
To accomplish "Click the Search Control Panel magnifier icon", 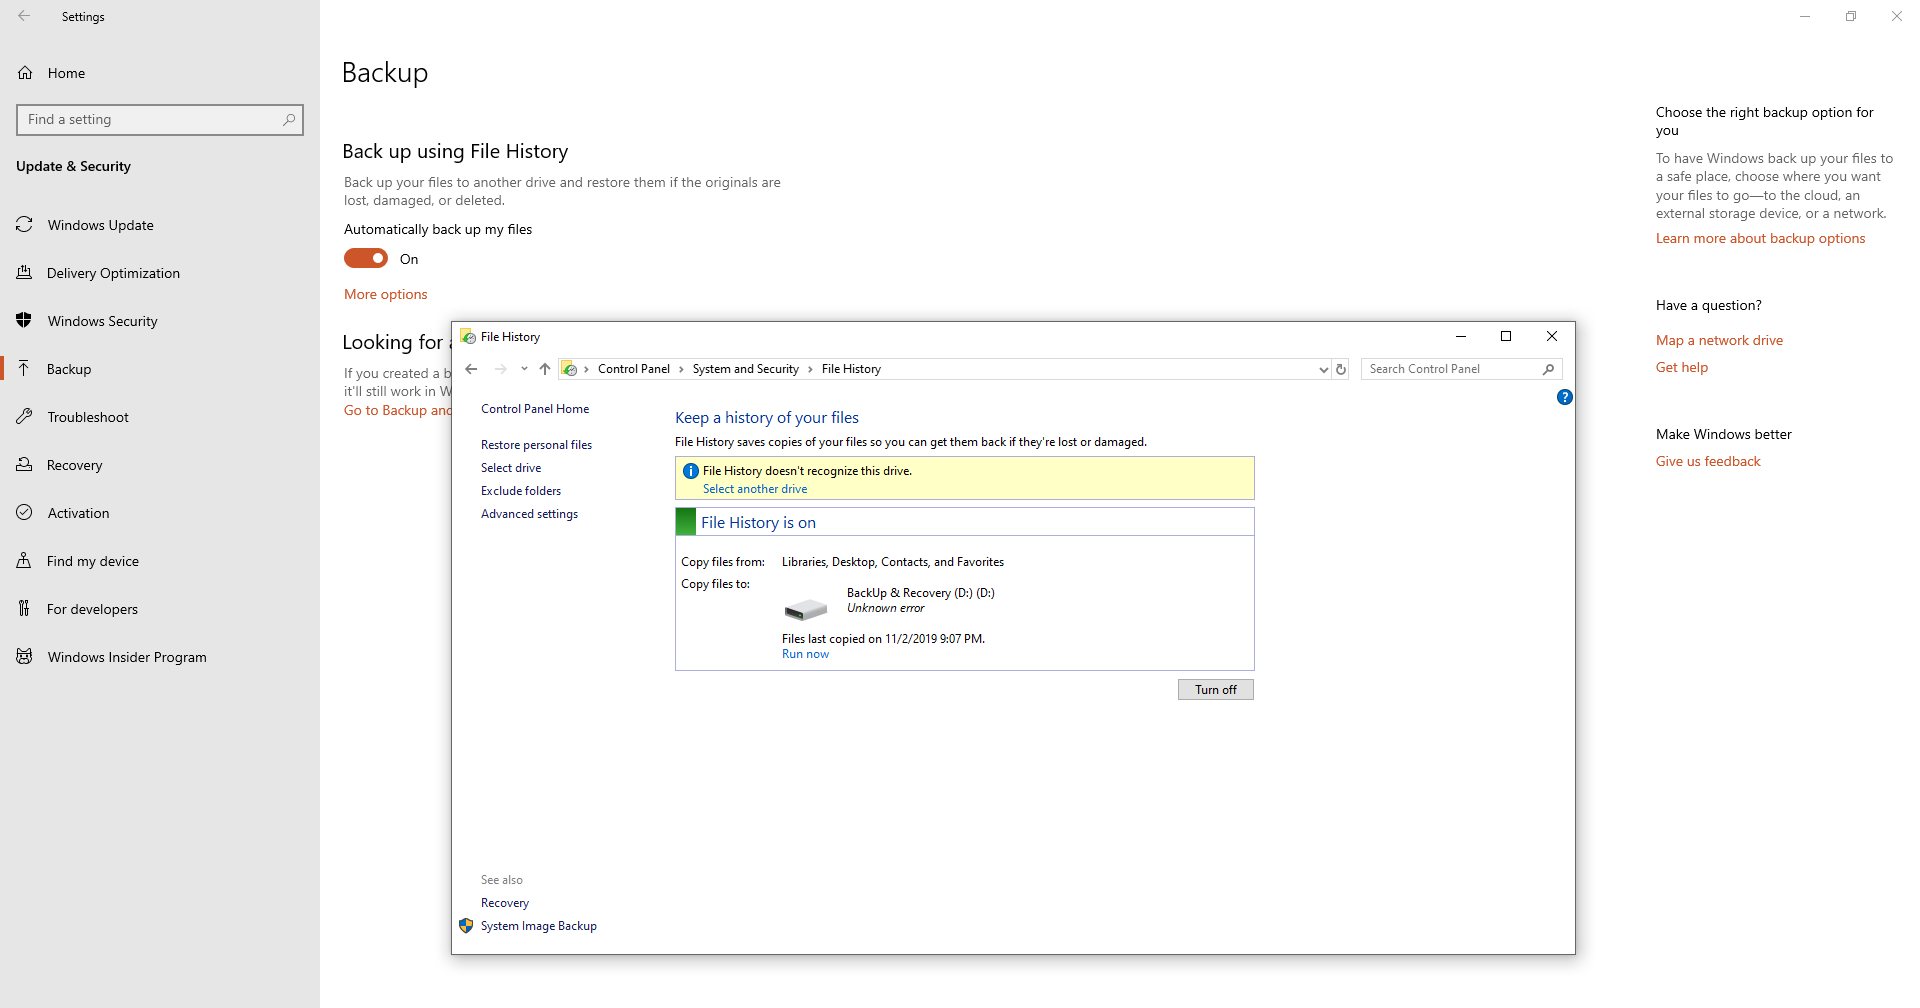I will click(1549, 369).
